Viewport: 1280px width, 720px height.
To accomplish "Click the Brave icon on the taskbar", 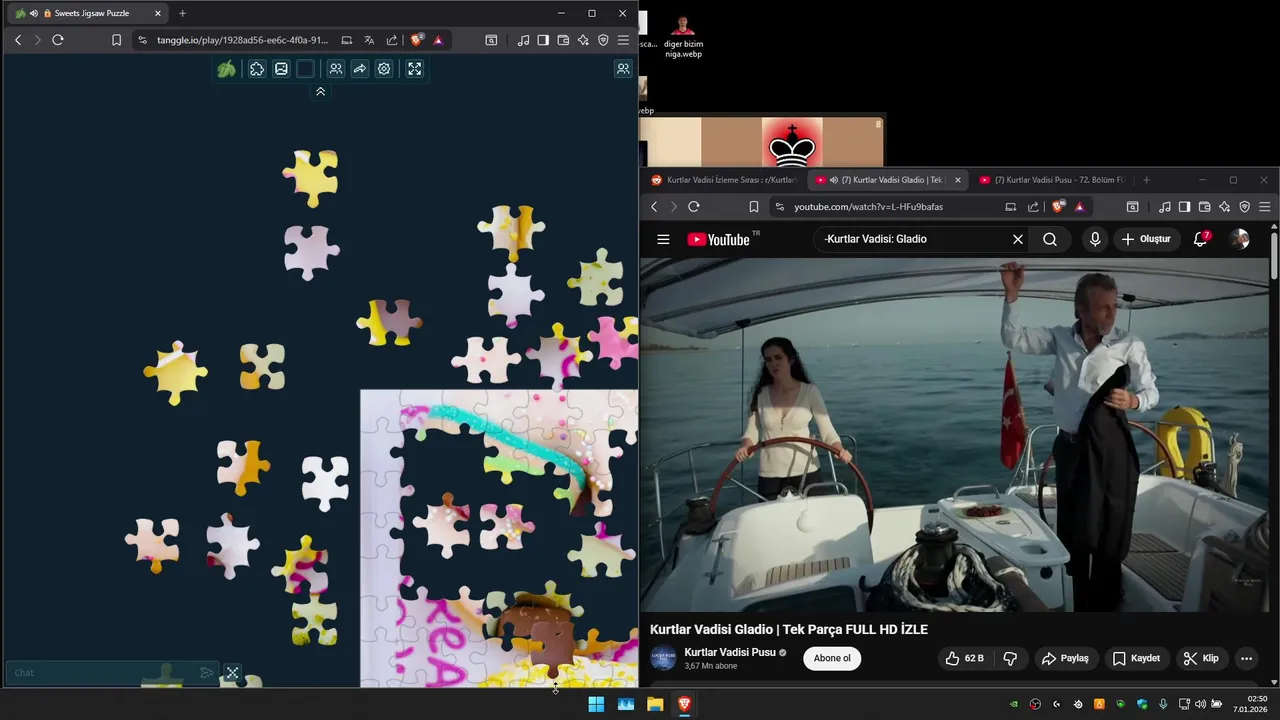I will point(684,704).
